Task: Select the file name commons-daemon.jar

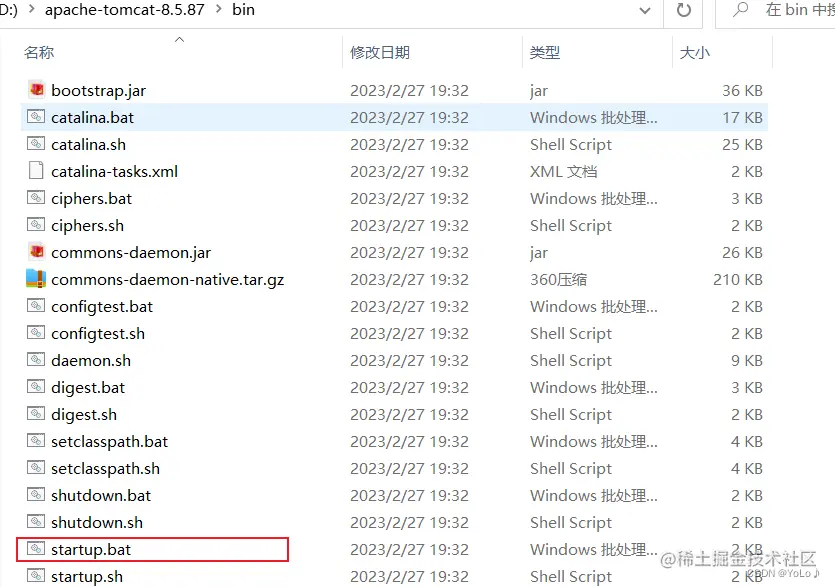Action: [x=131, y=252]
